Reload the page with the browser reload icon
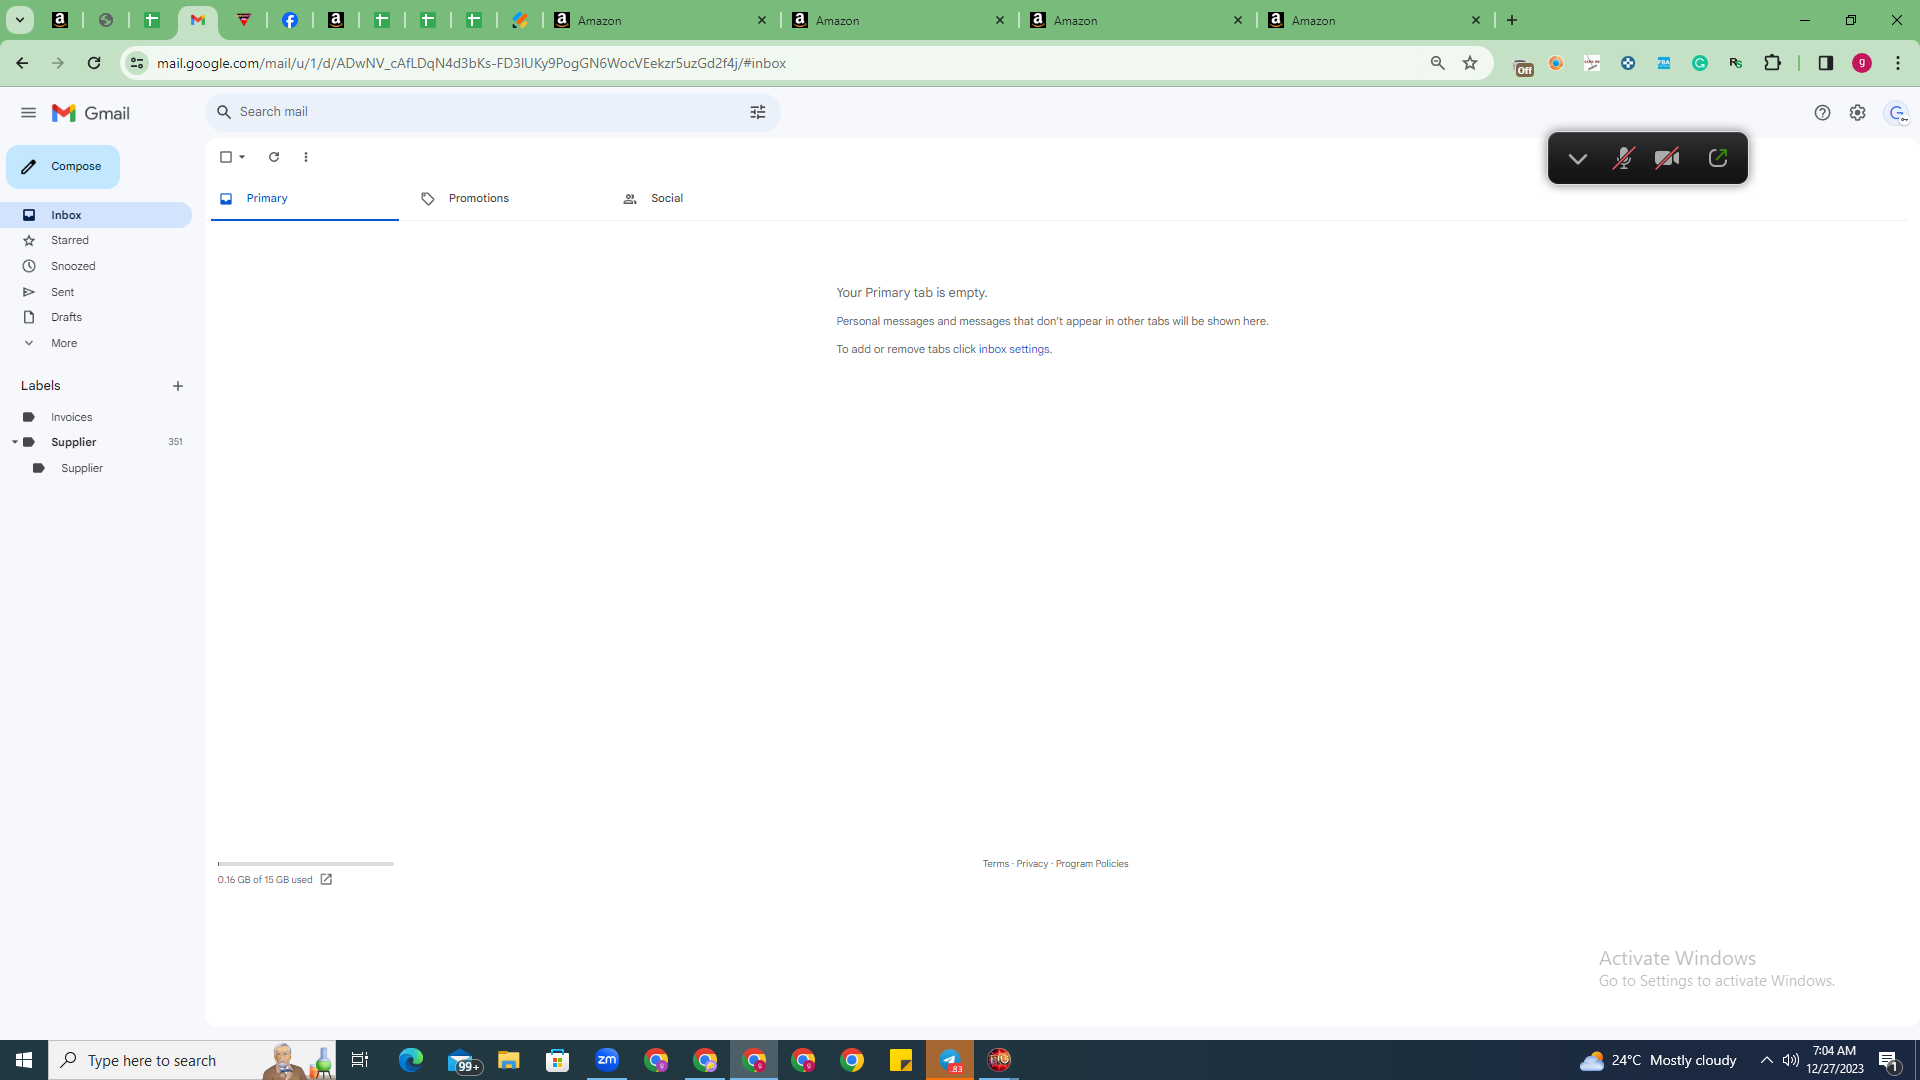This screenshot has height=1080, width=1920. click(94, 63)
